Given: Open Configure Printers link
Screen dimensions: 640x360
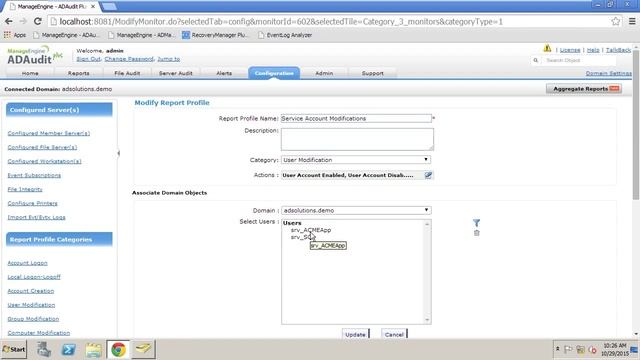Looking at the screenshot, I should [33, 203].
